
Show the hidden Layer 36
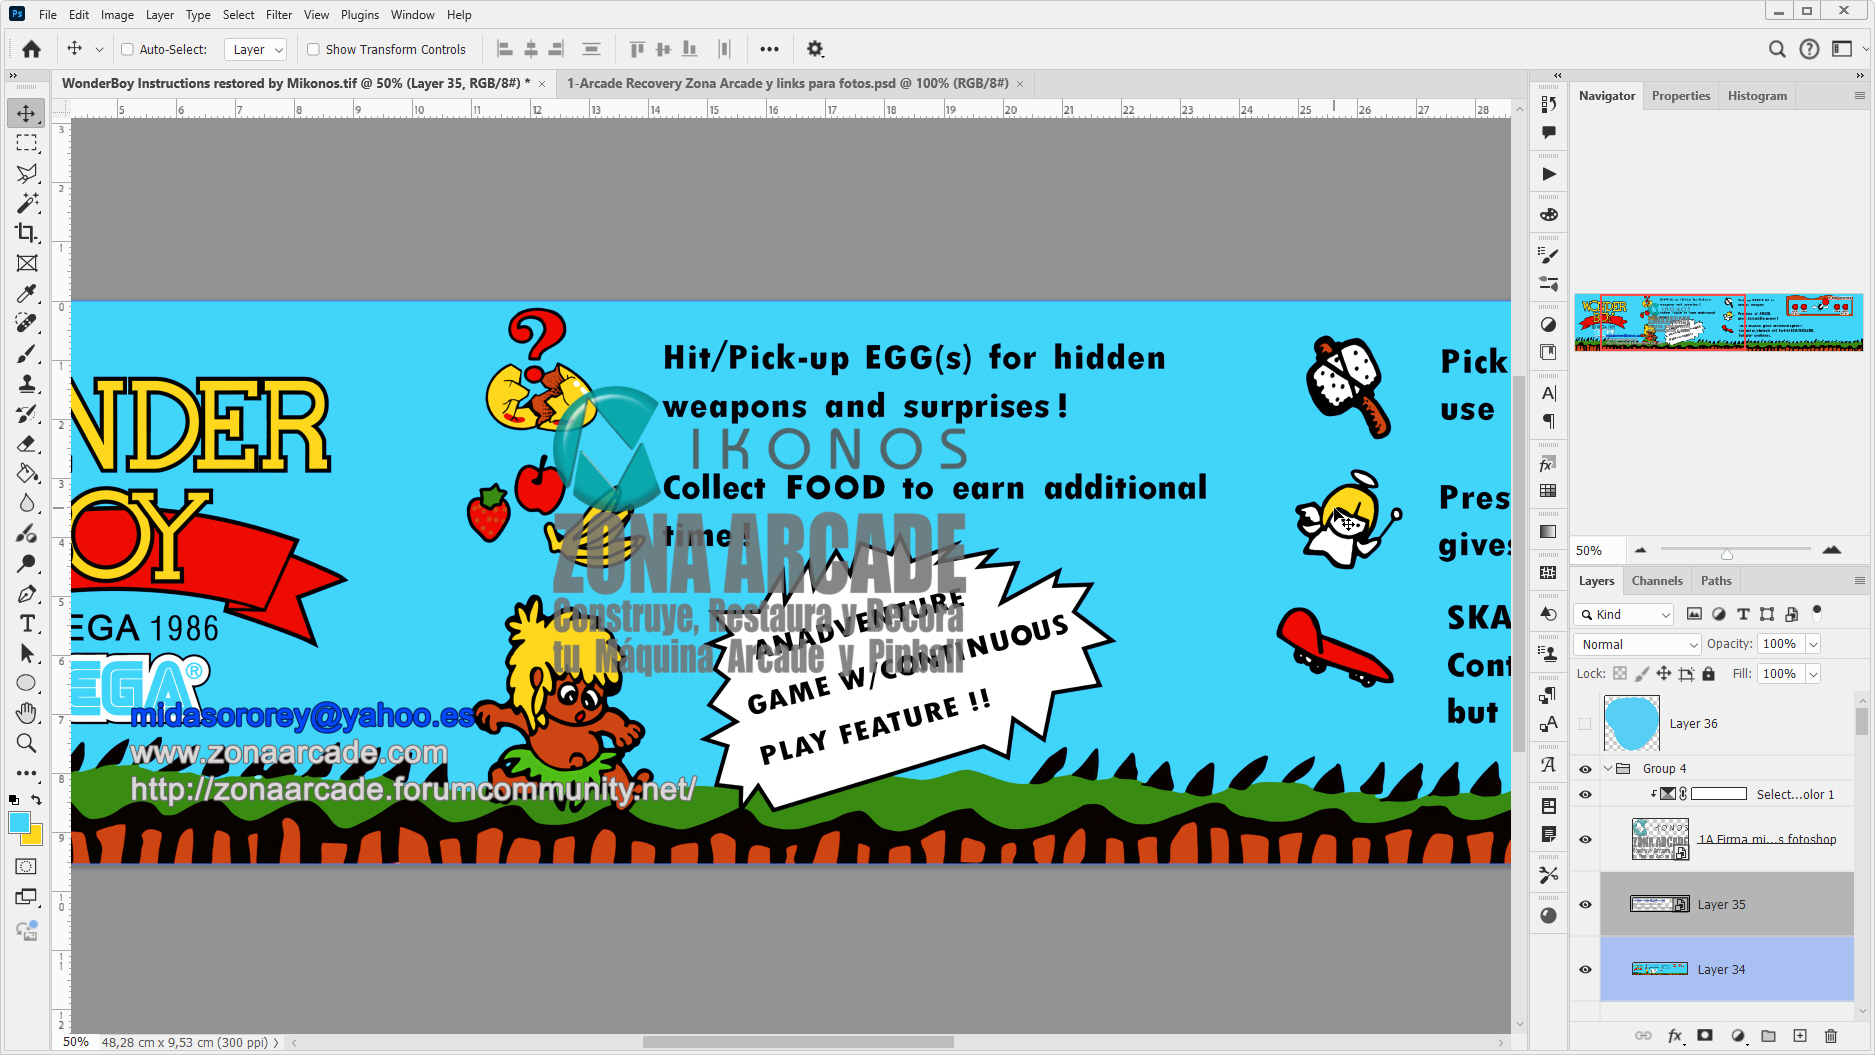pos(1585,724)
